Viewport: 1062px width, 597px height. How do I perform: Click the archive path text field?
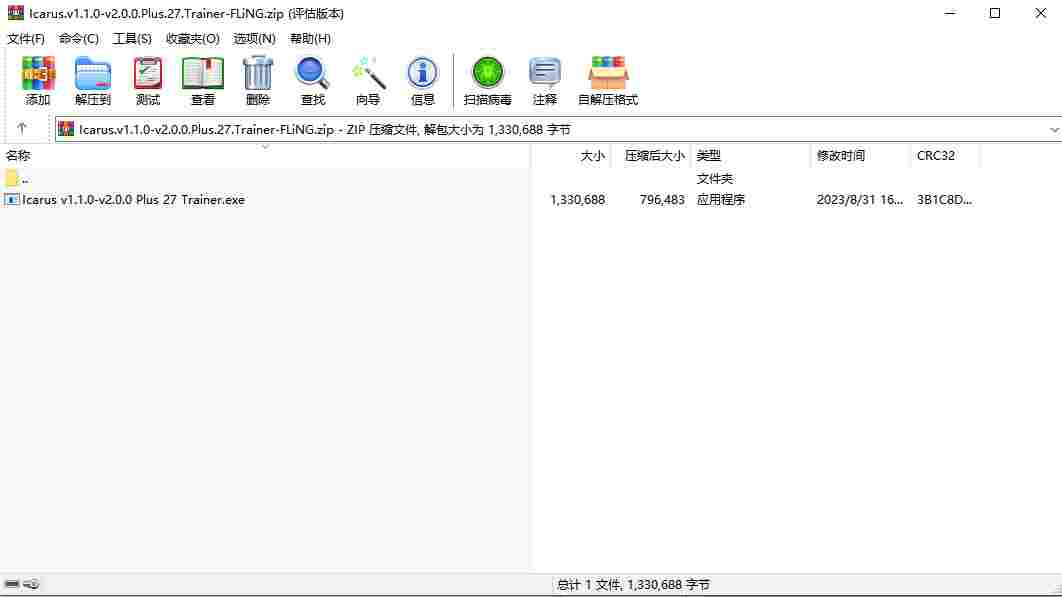point(559,129)
